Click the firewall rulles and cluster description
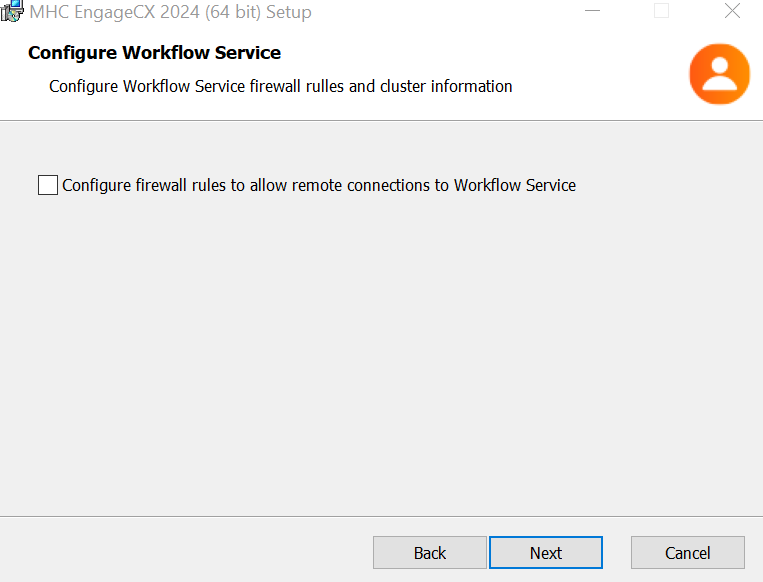The image size is (763, 582). (x=280, y=86)
